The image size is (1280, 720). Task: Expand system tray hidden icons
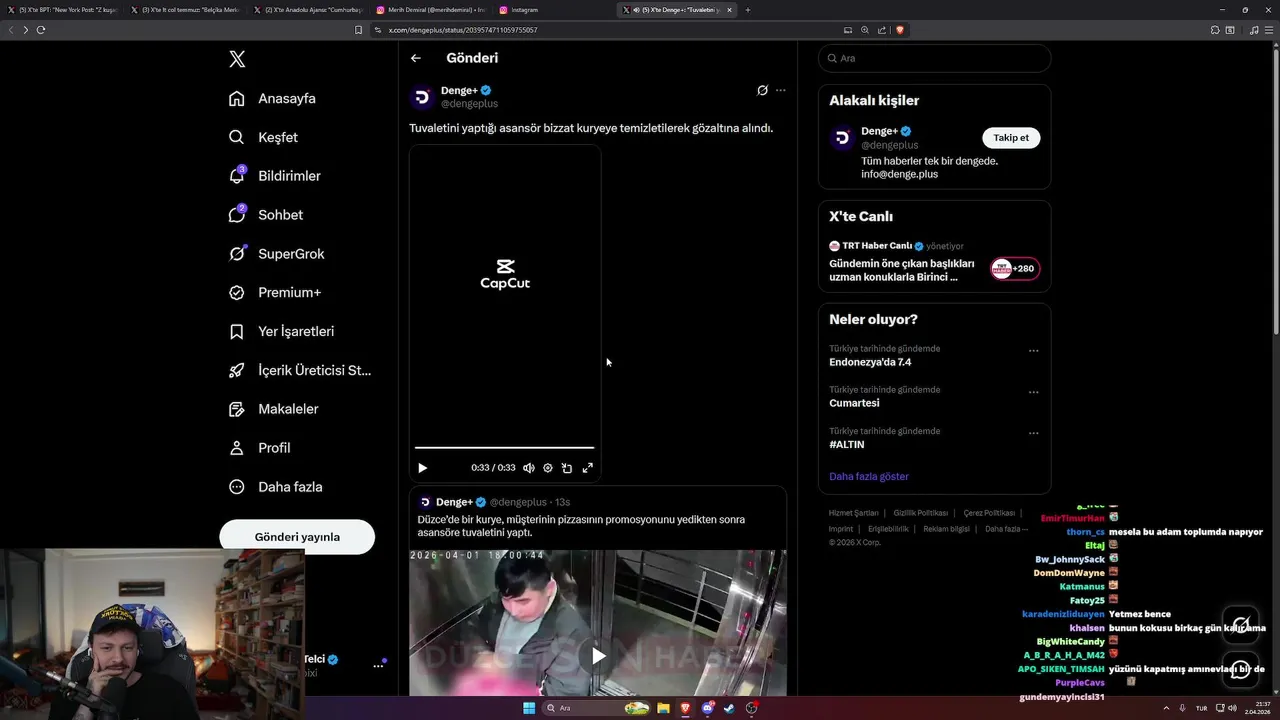1165,708
